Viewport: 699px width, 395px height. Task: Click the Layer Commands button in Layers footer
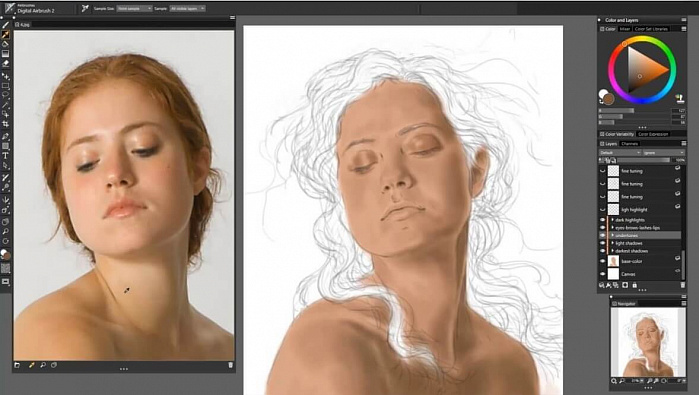[x=601, y=285]
